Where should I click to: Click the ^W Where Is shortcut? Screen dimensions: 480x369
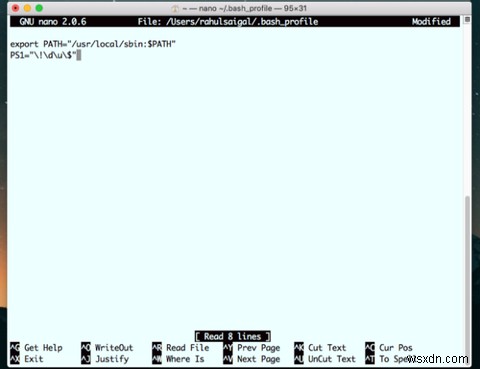[178, 359]
